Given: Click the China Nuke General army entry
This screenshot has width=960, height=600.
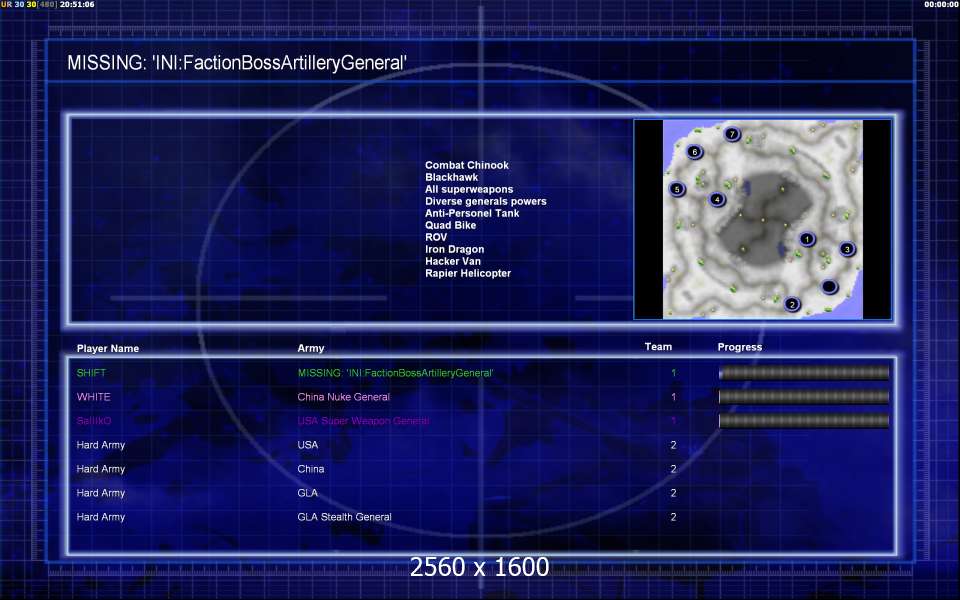Looking at the screenshot, I should point(343,397).
